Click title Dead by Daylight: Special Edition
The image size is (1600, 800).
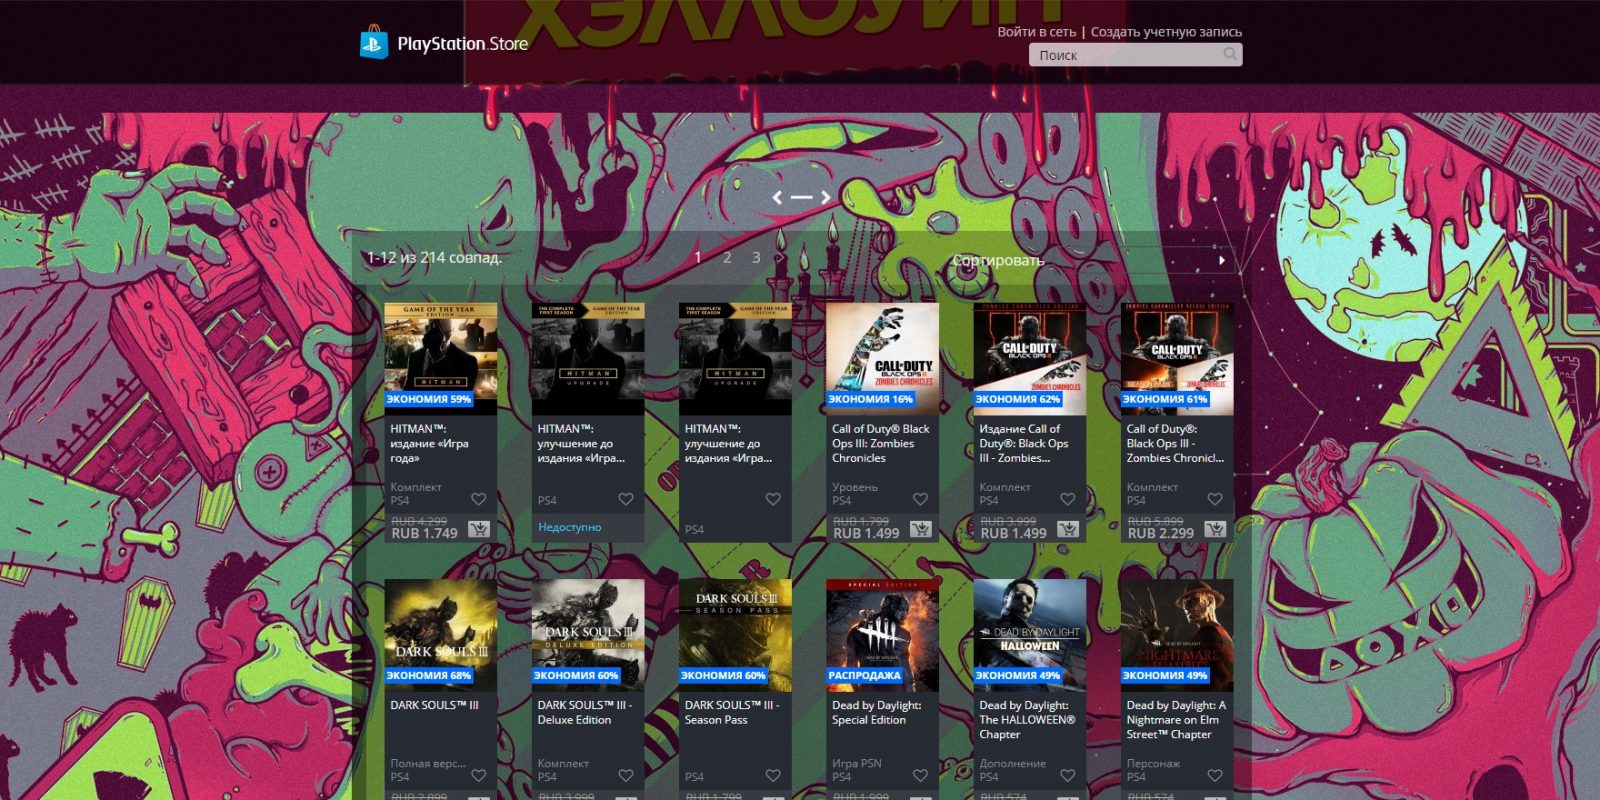pyautogui.click(x=877, y=712)
